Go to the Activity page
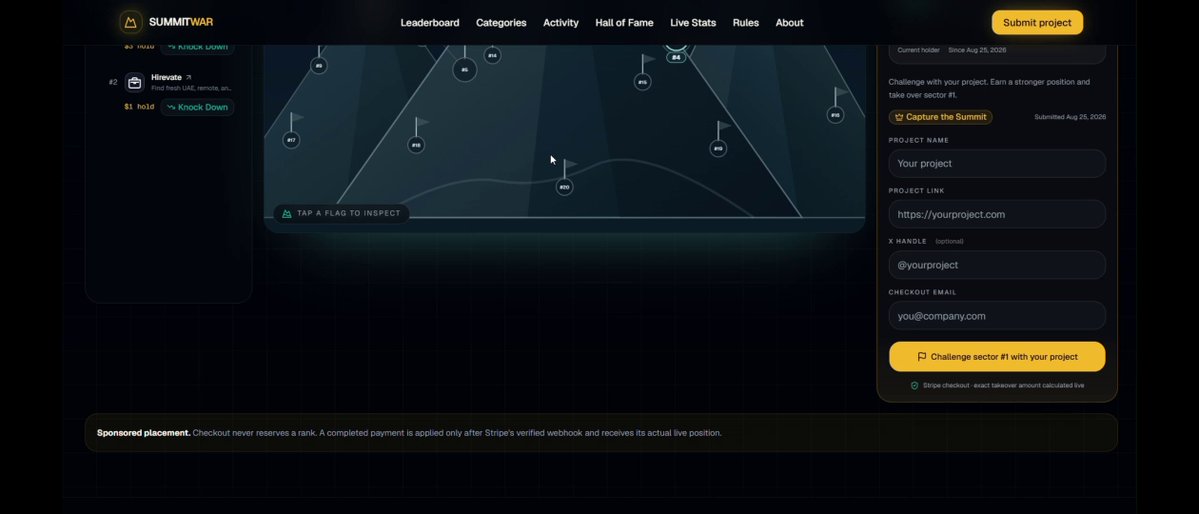Viewport: 1199px width, 514px height. (x=561, y=23)
